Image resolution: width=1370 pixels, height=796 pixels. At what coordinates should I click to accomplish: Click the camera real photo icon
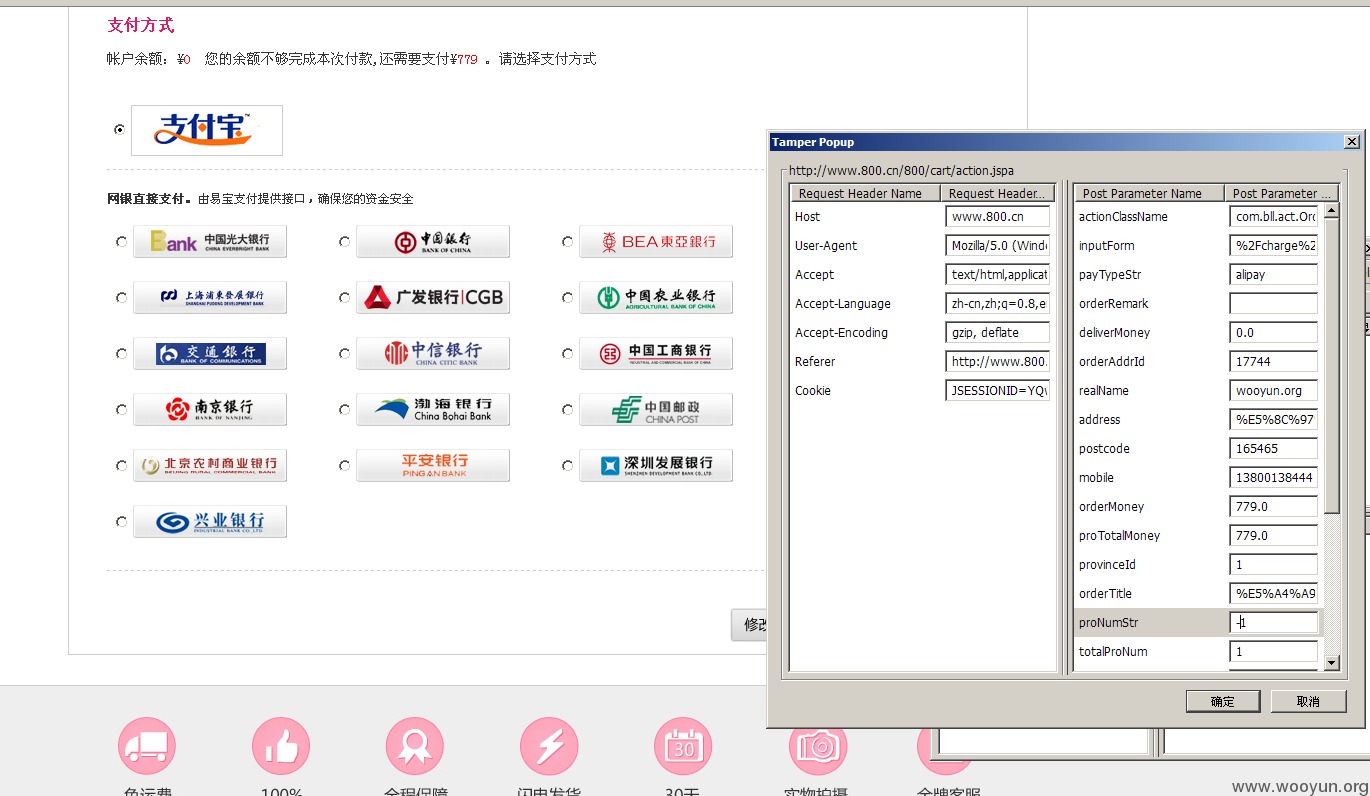[x=818, y=752]
